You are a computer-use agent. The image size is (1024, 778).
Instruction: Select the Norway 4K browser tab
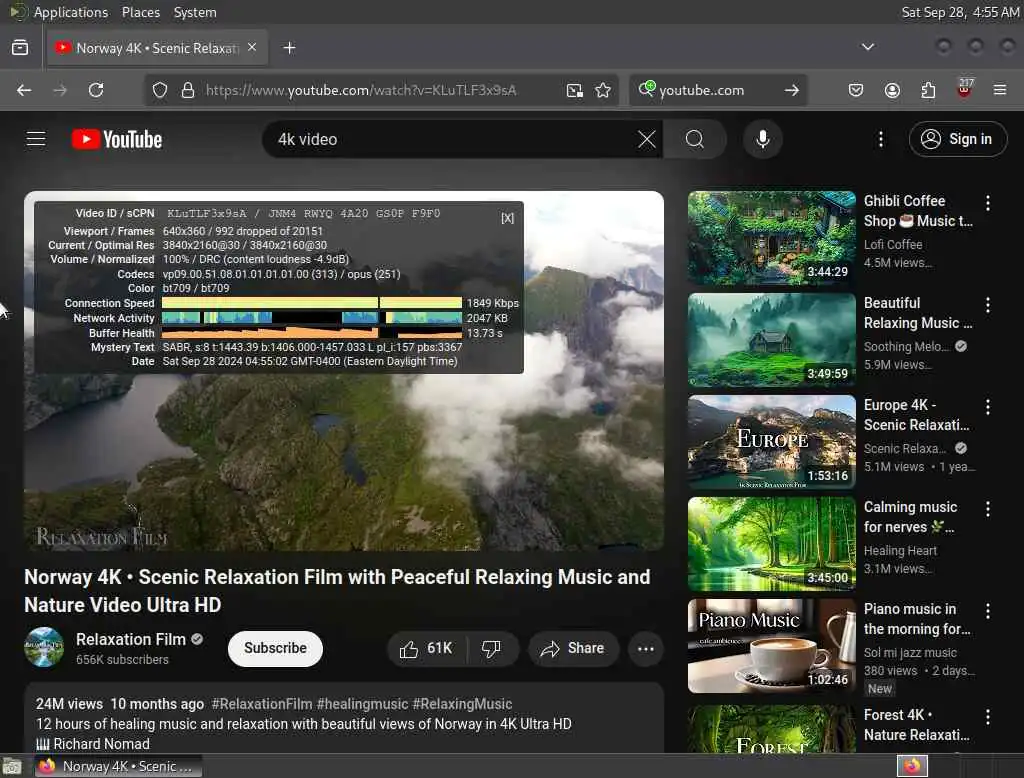point(157,48)
